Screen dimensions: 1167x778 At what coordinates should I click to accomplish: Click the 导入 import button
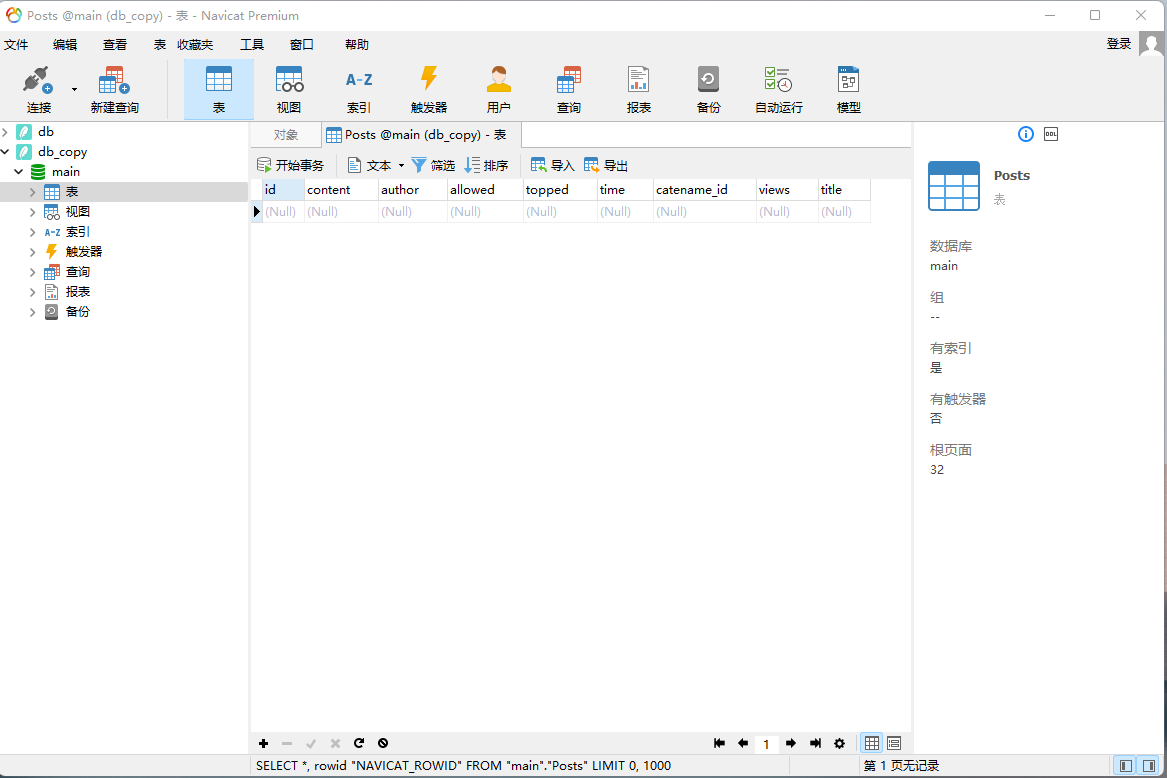[552, 166]
